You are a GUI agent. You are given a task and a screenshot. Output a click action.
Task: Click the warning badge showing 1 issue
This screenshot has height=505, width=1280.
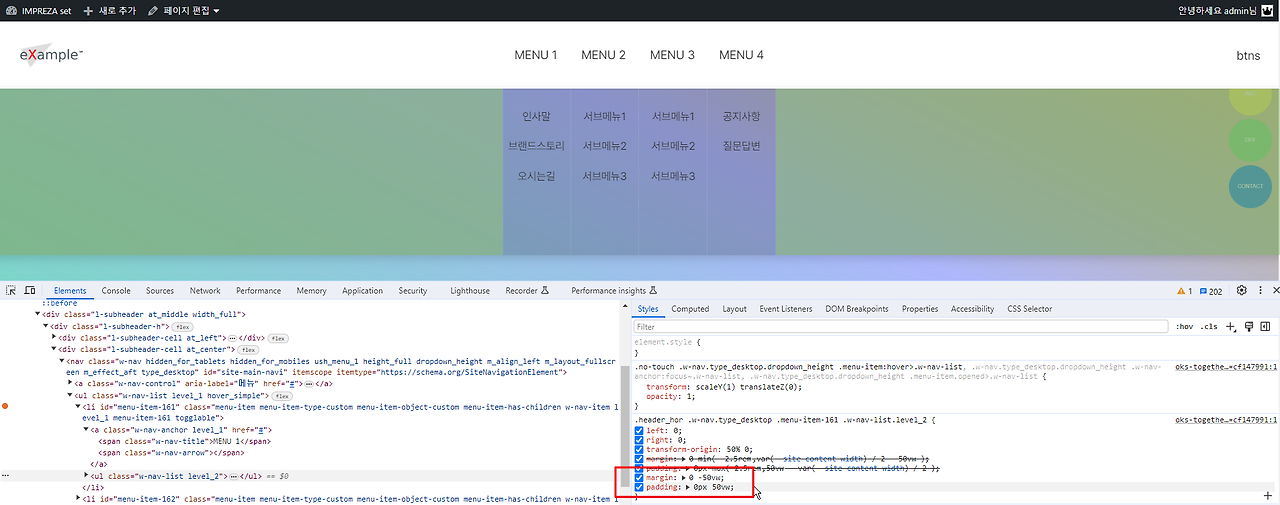pyautogui.click(x=1185, y=291)
